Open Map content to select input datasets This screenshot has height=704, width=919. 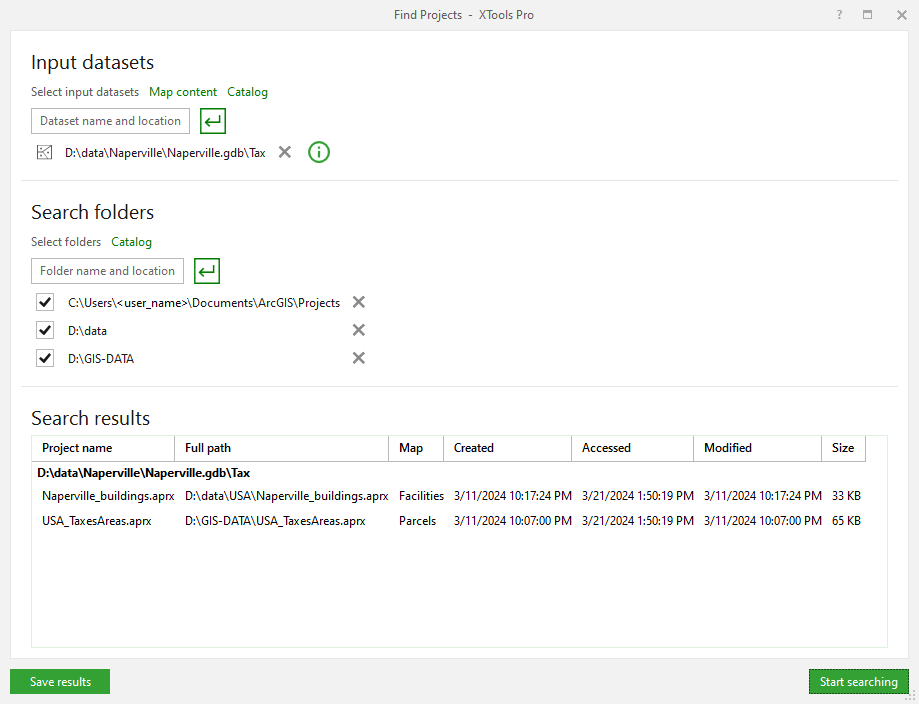(x=183, y=92)
